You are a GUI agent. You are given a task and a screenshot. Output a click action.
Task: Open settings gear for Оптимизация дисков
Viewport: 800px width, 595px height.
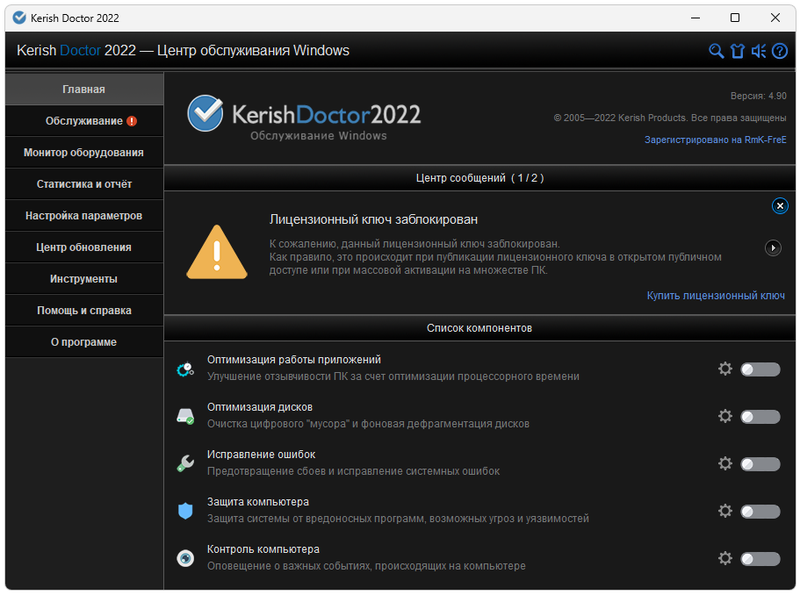click(x=725, y=416)
